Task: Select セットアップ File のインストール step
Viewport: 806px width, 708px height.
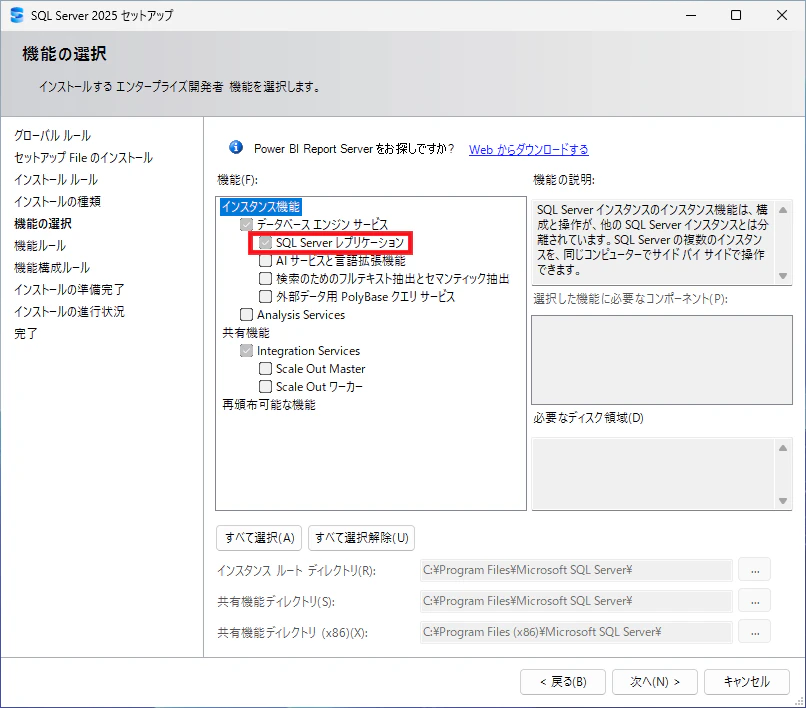Action: [83, 157]
